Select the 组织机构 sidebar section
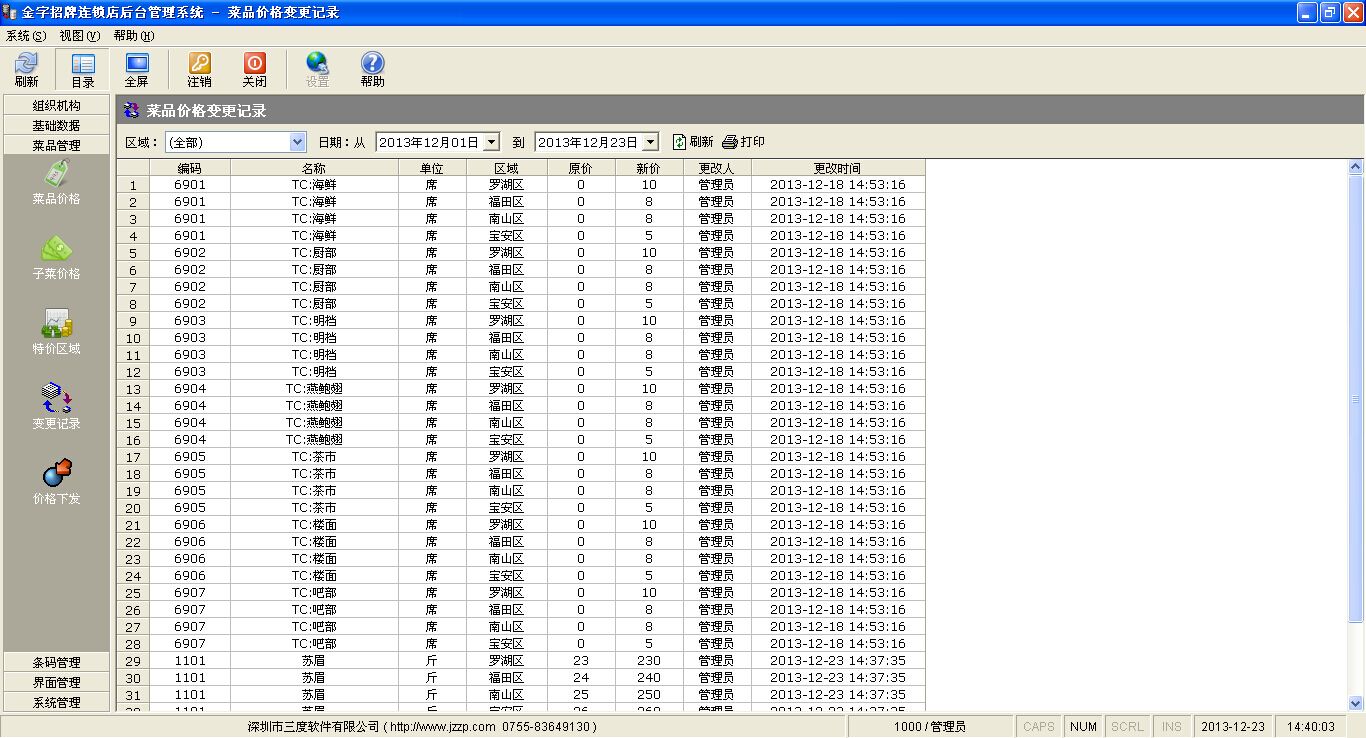This screenshot has height=738, width=1366. tap(56, 105)
